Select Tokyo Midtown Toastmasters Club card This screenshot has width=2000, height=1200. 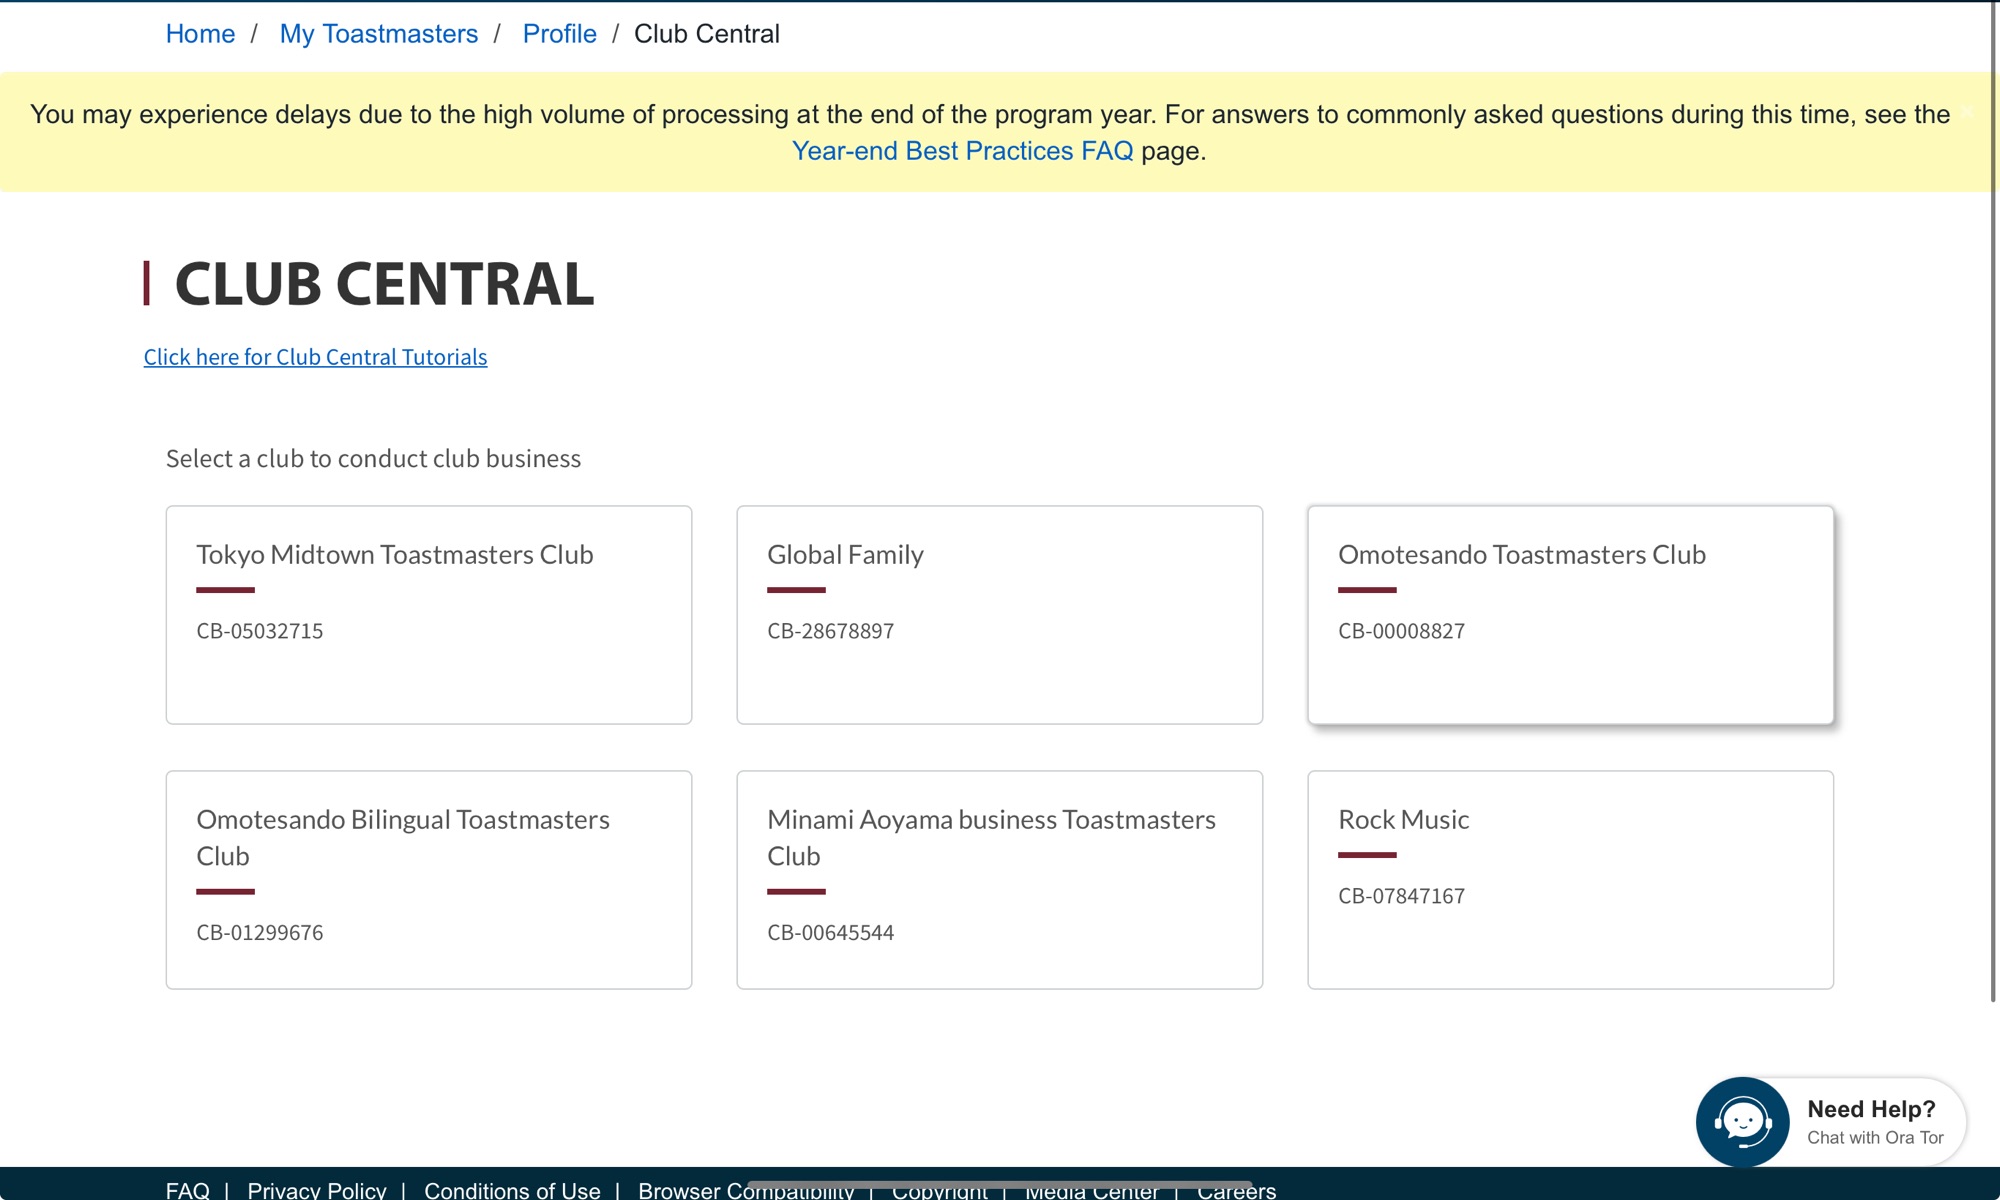pos(428,614)
